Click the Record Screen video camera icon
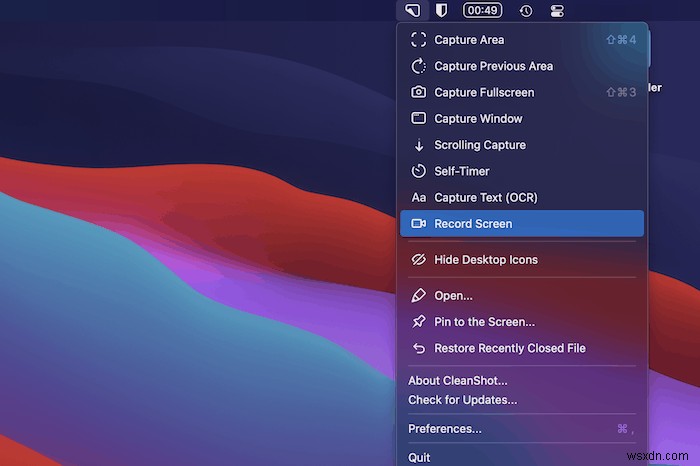 point(418,223)
